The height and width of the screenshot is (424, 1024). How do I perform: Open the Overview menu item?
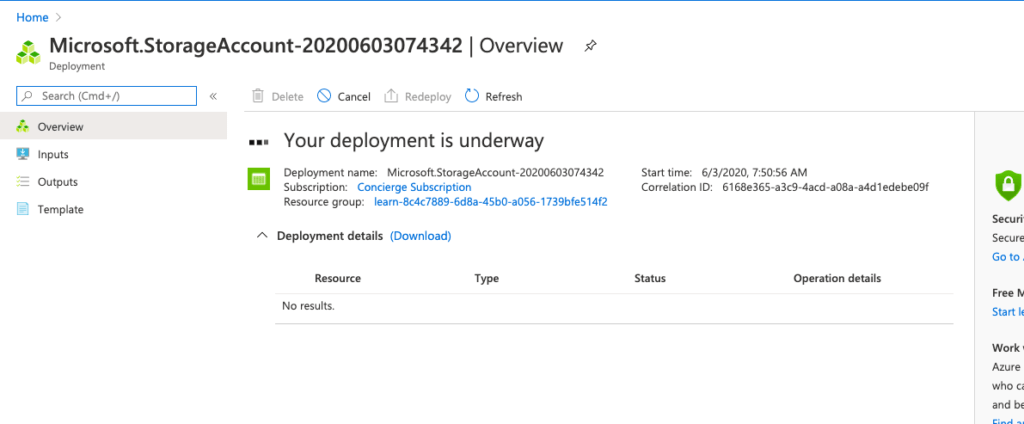click(x=60, y=127)
